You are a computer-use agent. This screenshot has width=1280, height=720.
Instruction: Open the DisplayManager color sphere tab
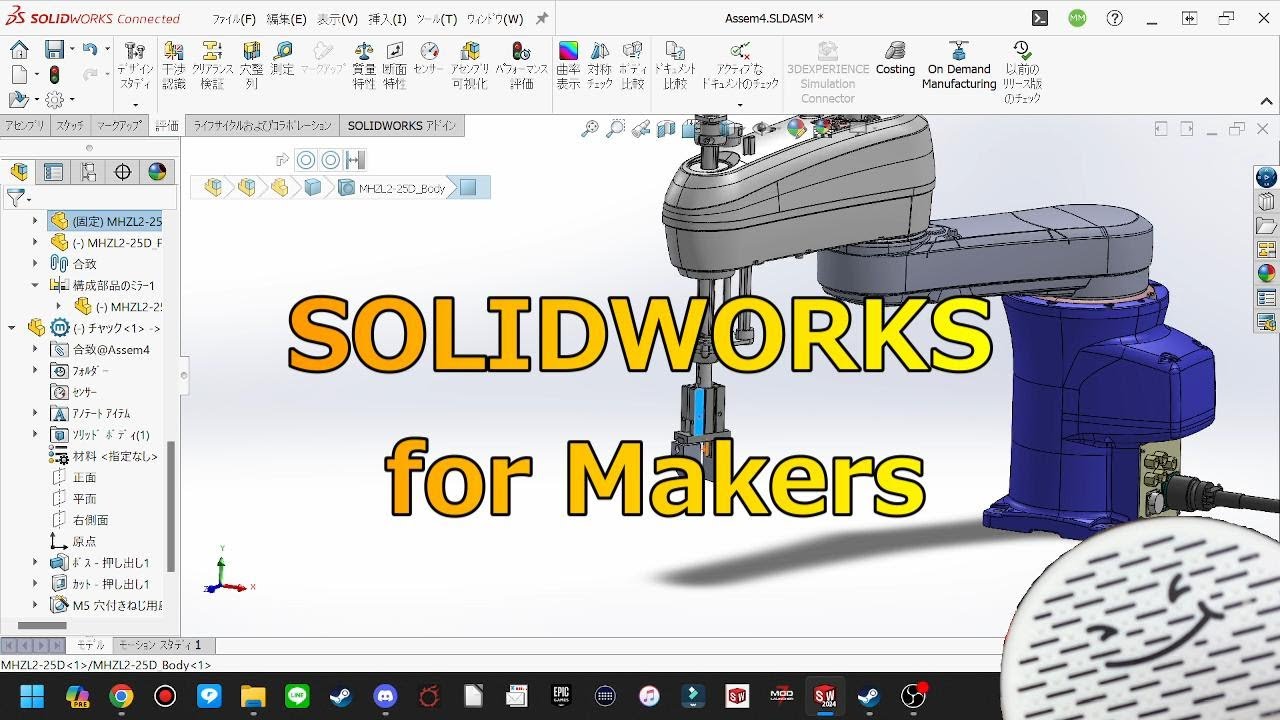coord(157,172)
